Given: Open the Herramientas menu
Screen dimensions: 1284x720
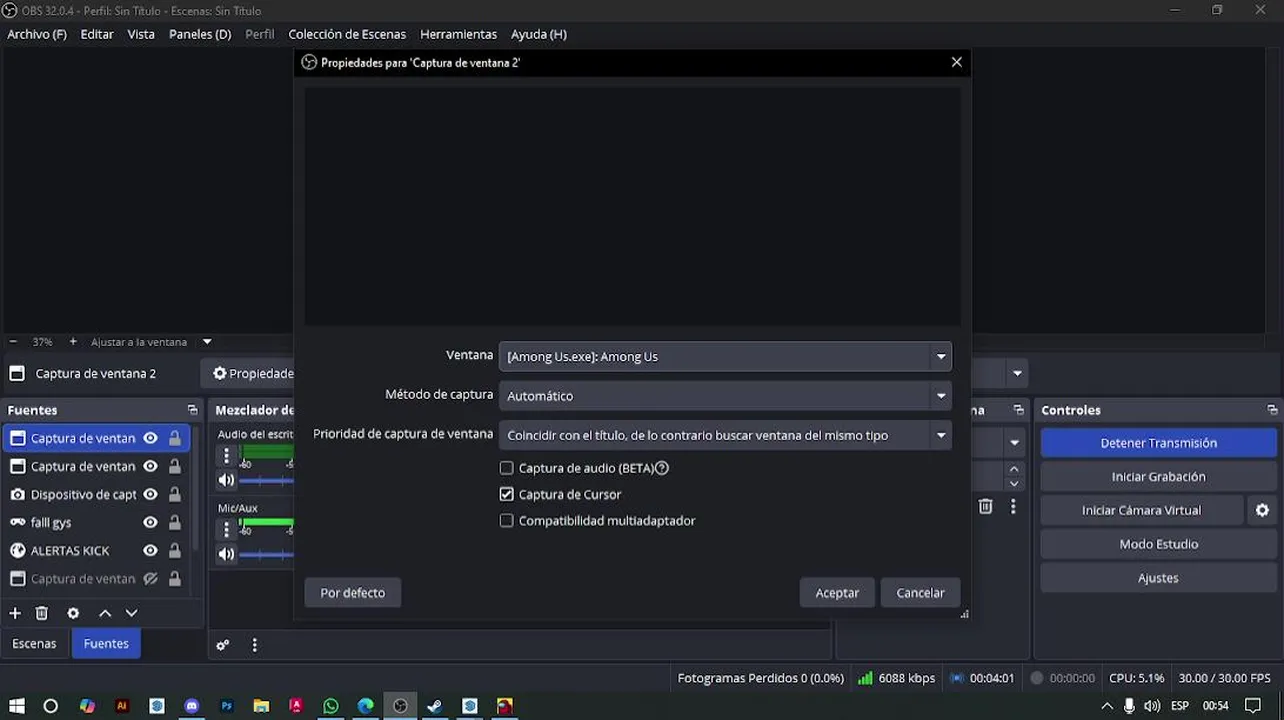Looking at the screenshot, I should (458, 34).
